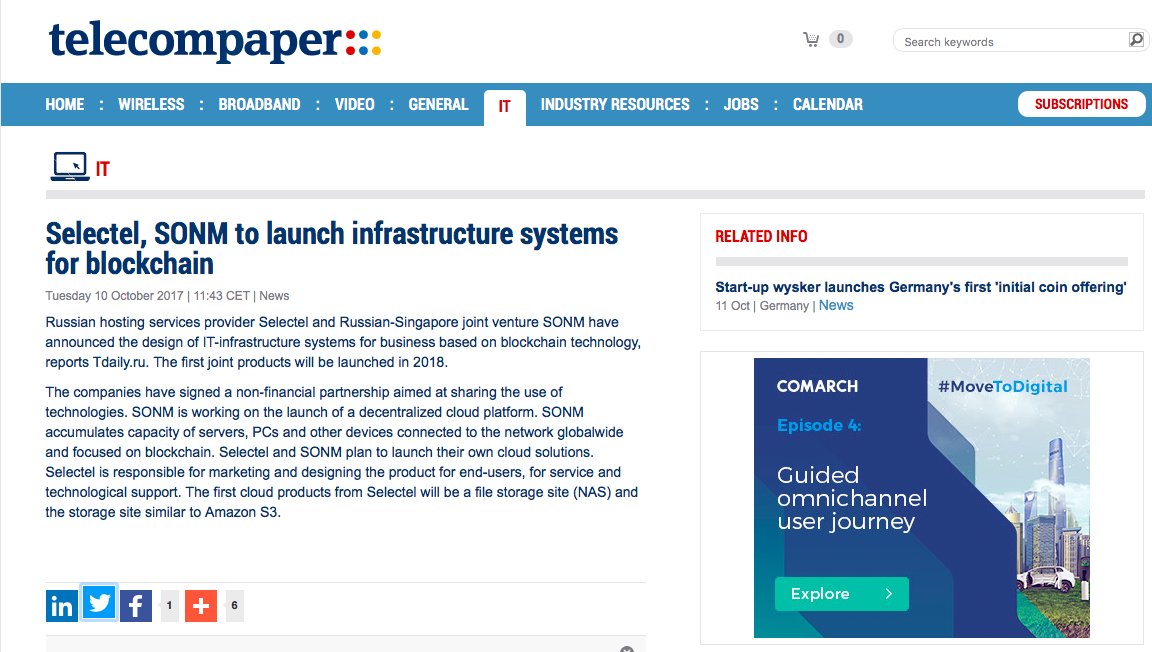This screenshot has width=1152, height=652.
Task: Open the JOBS section
Action: 741,104
